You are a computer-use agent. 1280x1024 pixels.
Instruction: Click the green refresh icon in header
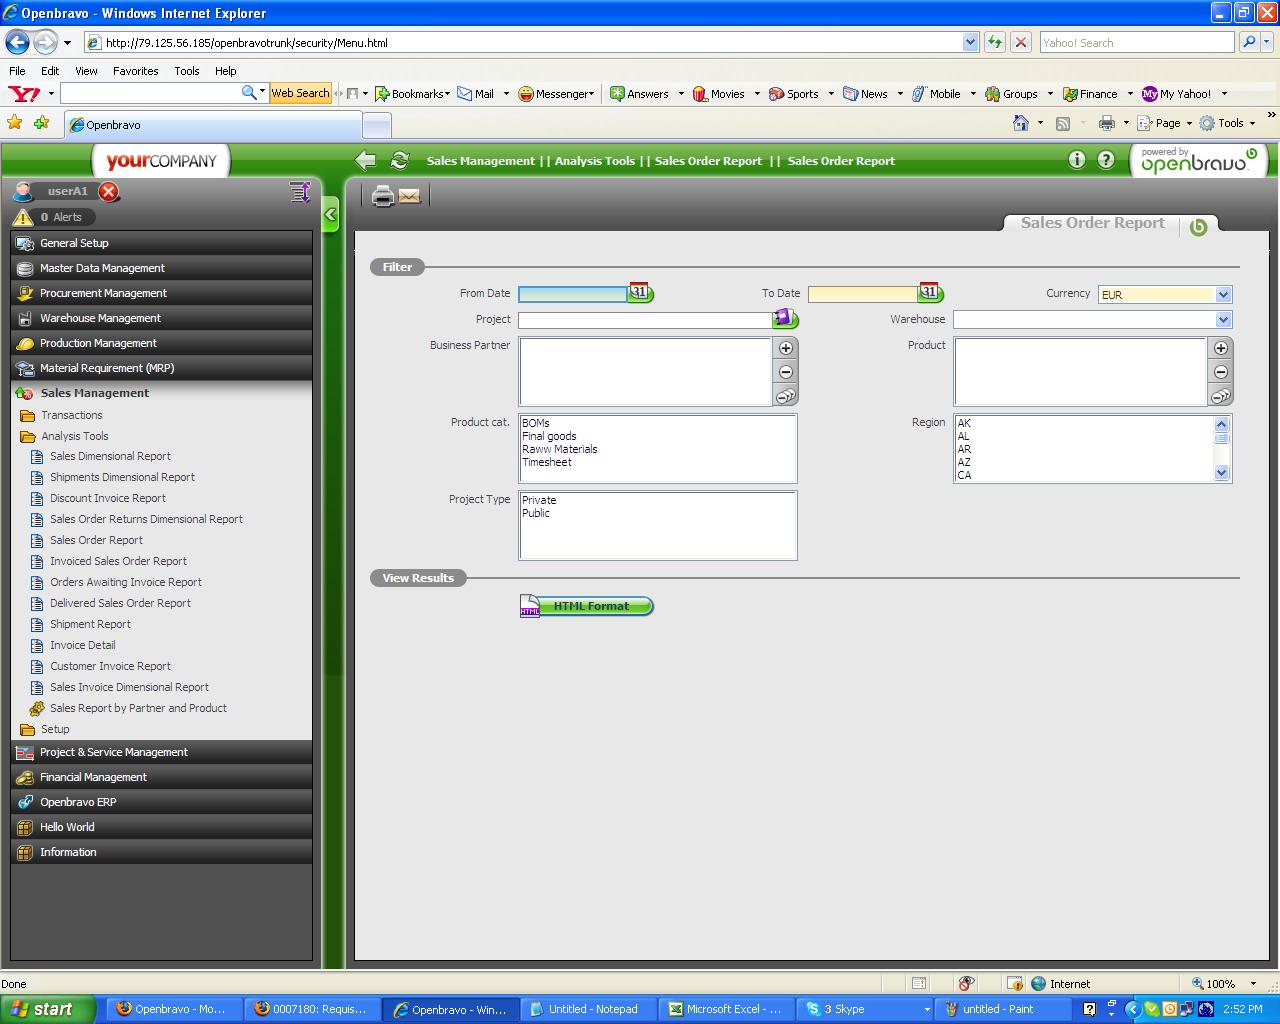tap(400, 161)
